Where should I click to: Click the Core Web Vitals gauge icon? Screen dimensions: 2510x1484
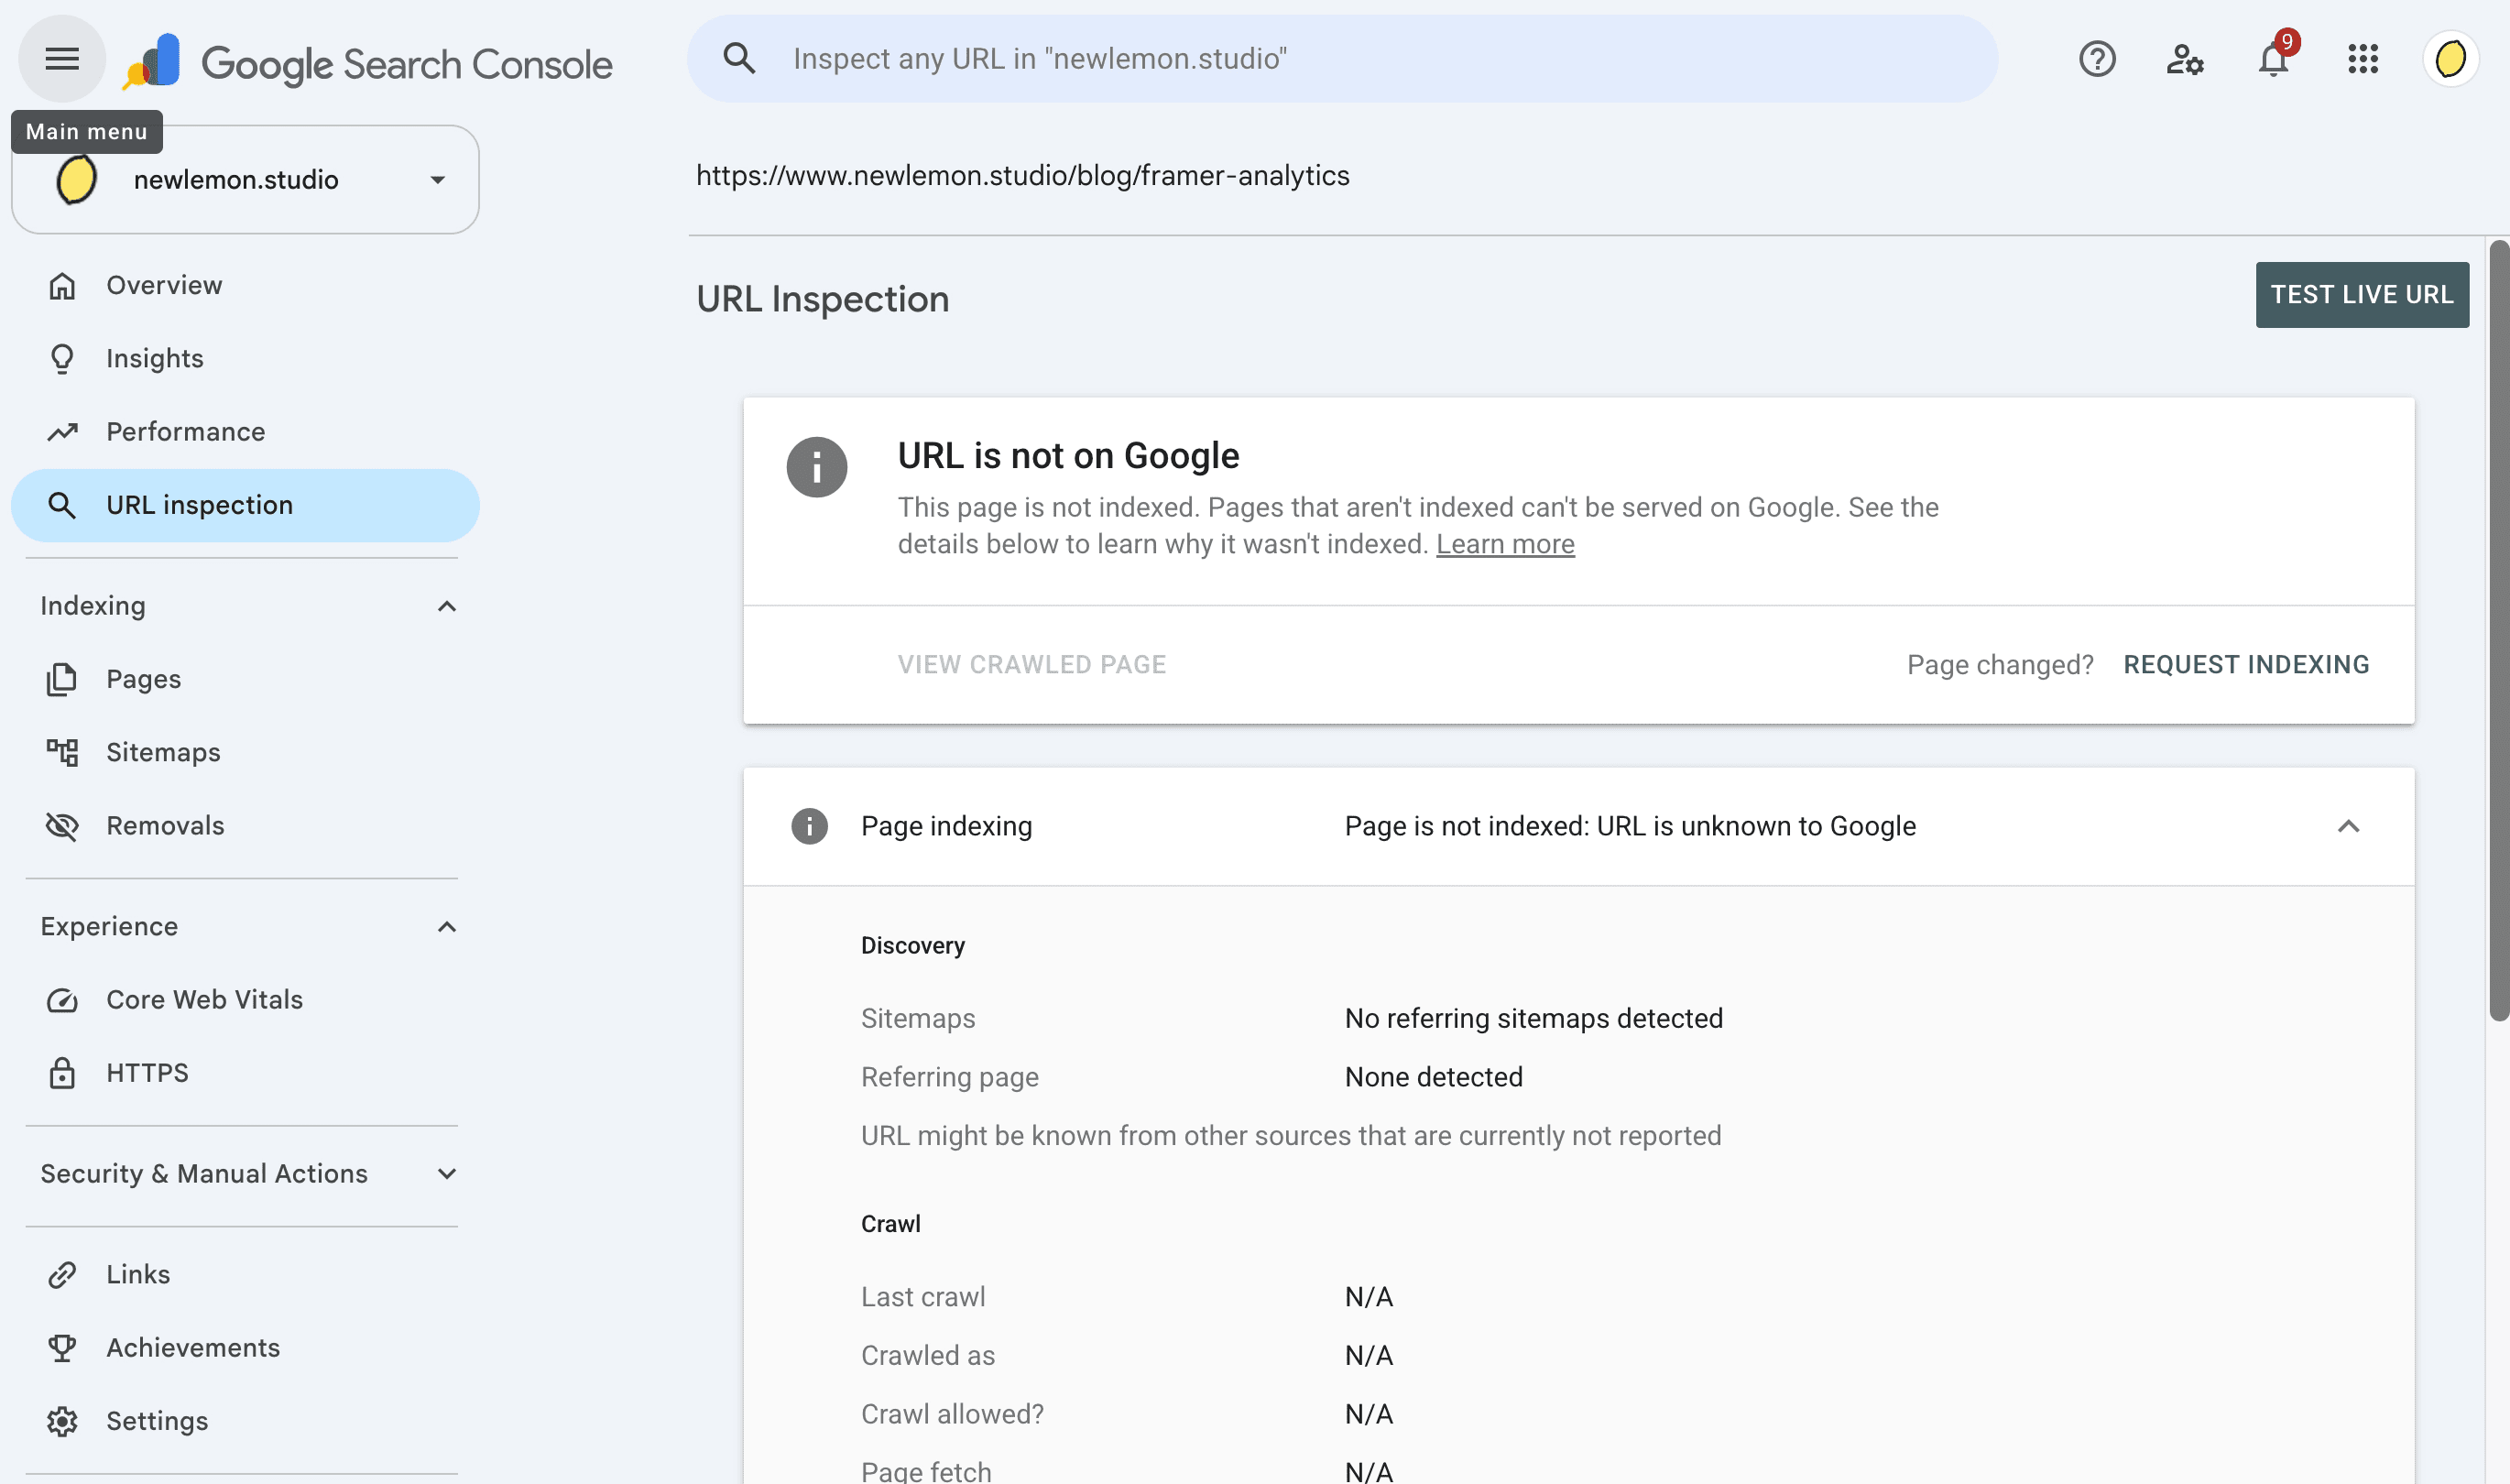coord(62,1000)
